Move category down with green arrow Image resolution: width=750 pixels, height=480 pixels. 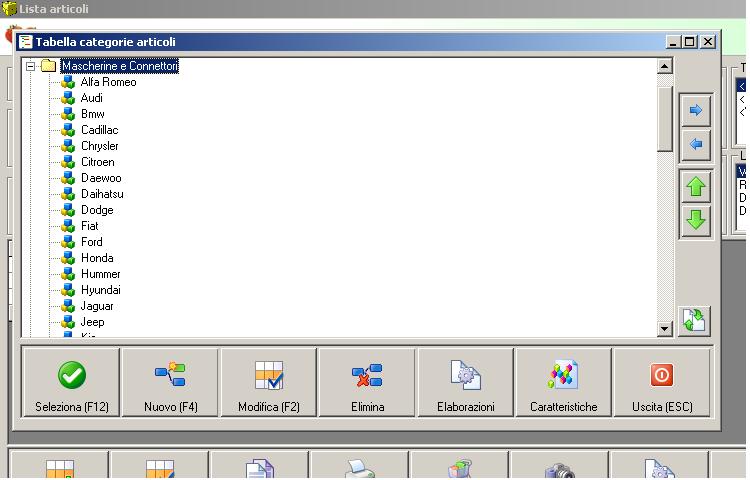(x=696, y=220)
